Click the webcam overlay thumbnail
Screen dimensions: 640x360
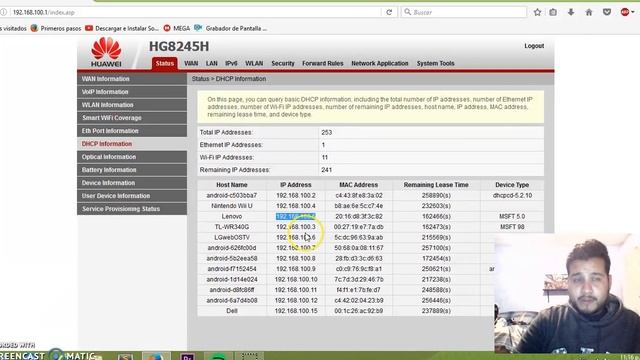click(x=567, y=293)
